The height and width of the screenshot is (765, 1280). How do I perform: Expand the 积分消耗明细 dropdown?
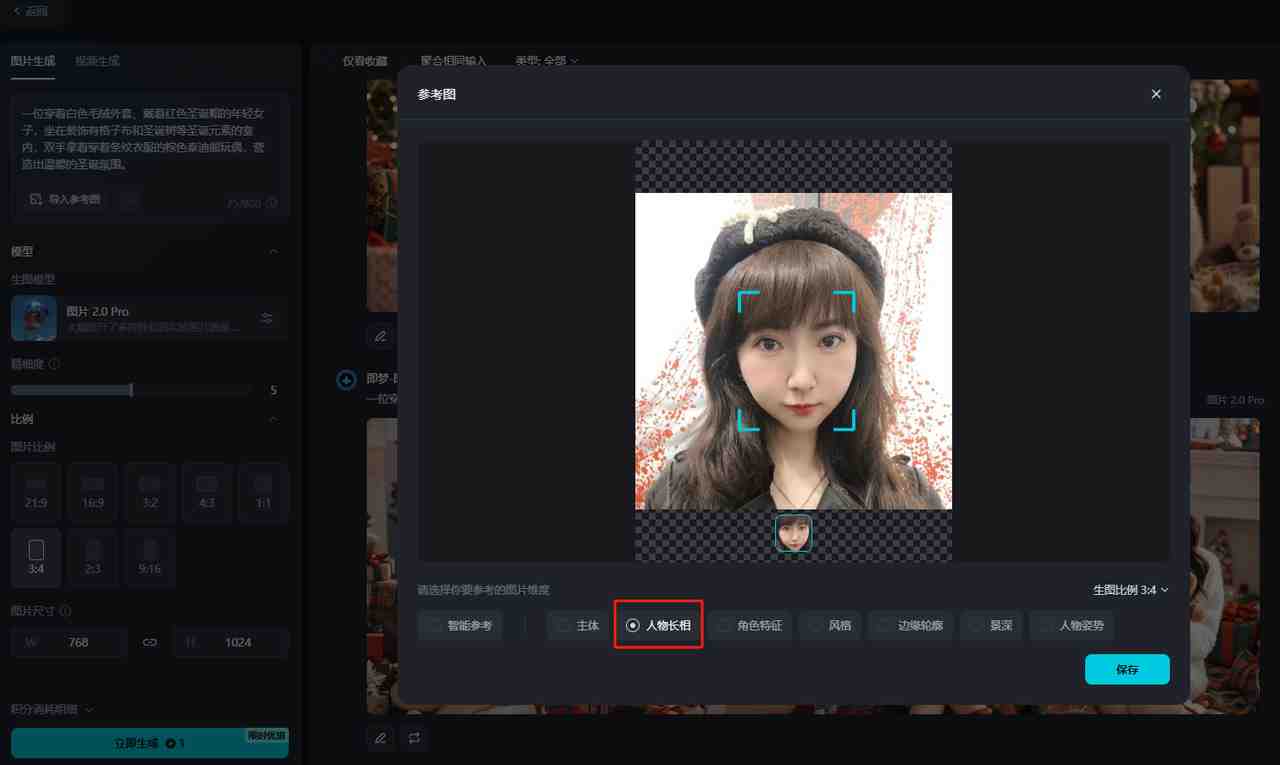pos(52,709)
